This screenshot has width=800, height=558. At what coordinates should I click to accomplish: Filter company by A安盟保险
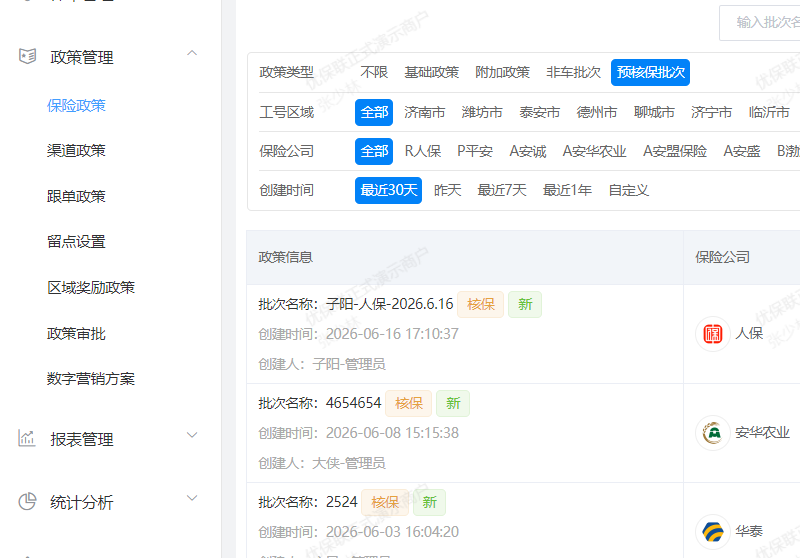tap(675, 151)
